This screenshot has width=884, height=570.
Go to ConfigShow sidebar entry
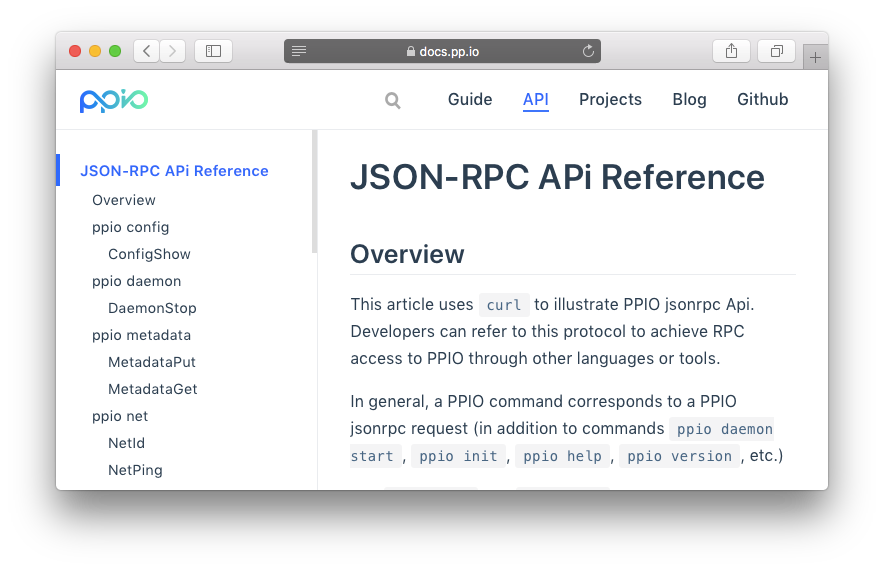pyautogui.click(x=149, y=254)
